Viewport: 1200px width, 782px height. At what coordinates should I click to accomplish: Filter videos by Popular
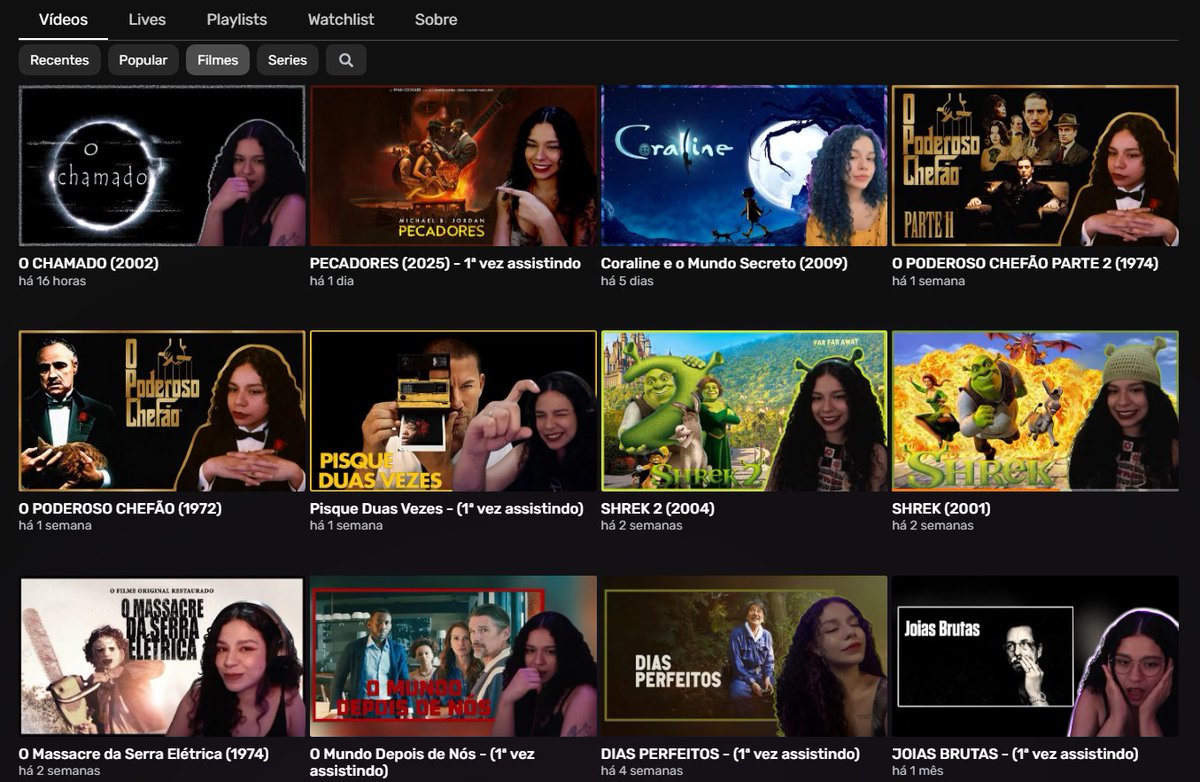(x=143, y=60)
